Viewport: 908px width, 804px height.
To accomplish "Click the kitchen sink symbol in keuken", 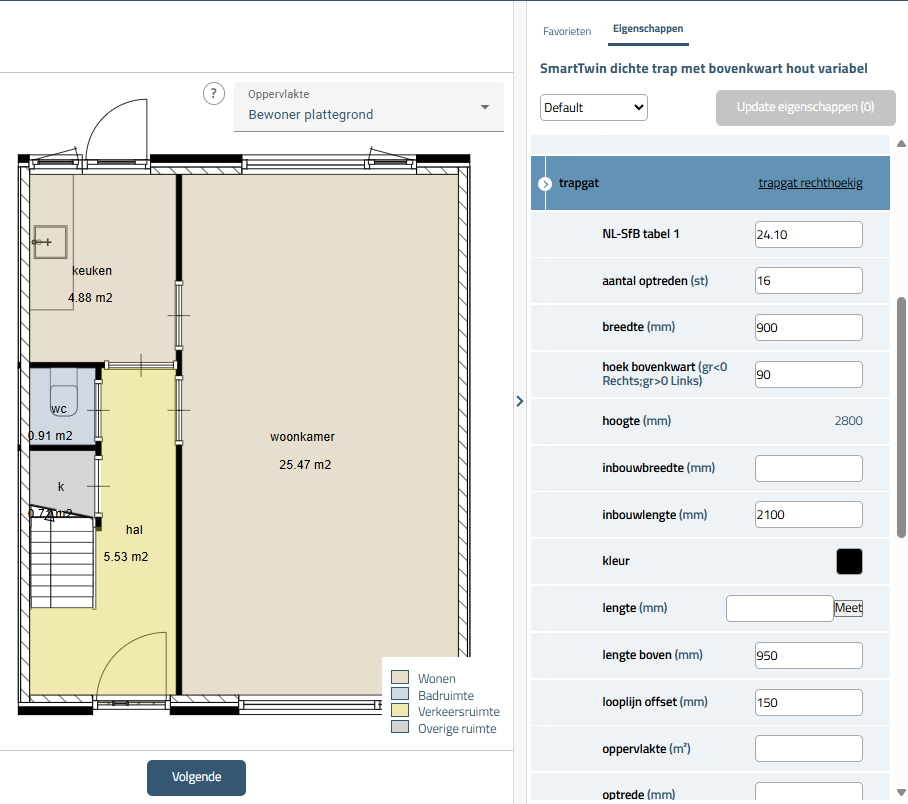I will click(x=47, y=241).
